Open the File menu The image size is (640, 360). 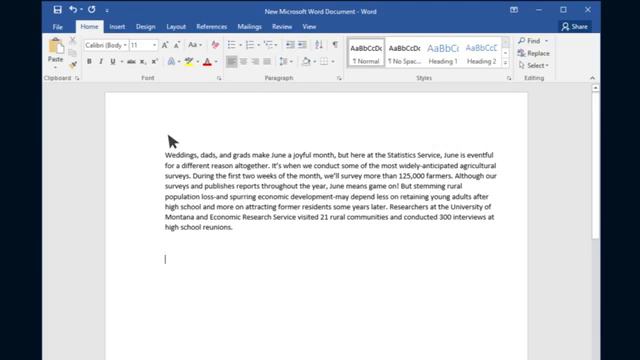(58, 27)
